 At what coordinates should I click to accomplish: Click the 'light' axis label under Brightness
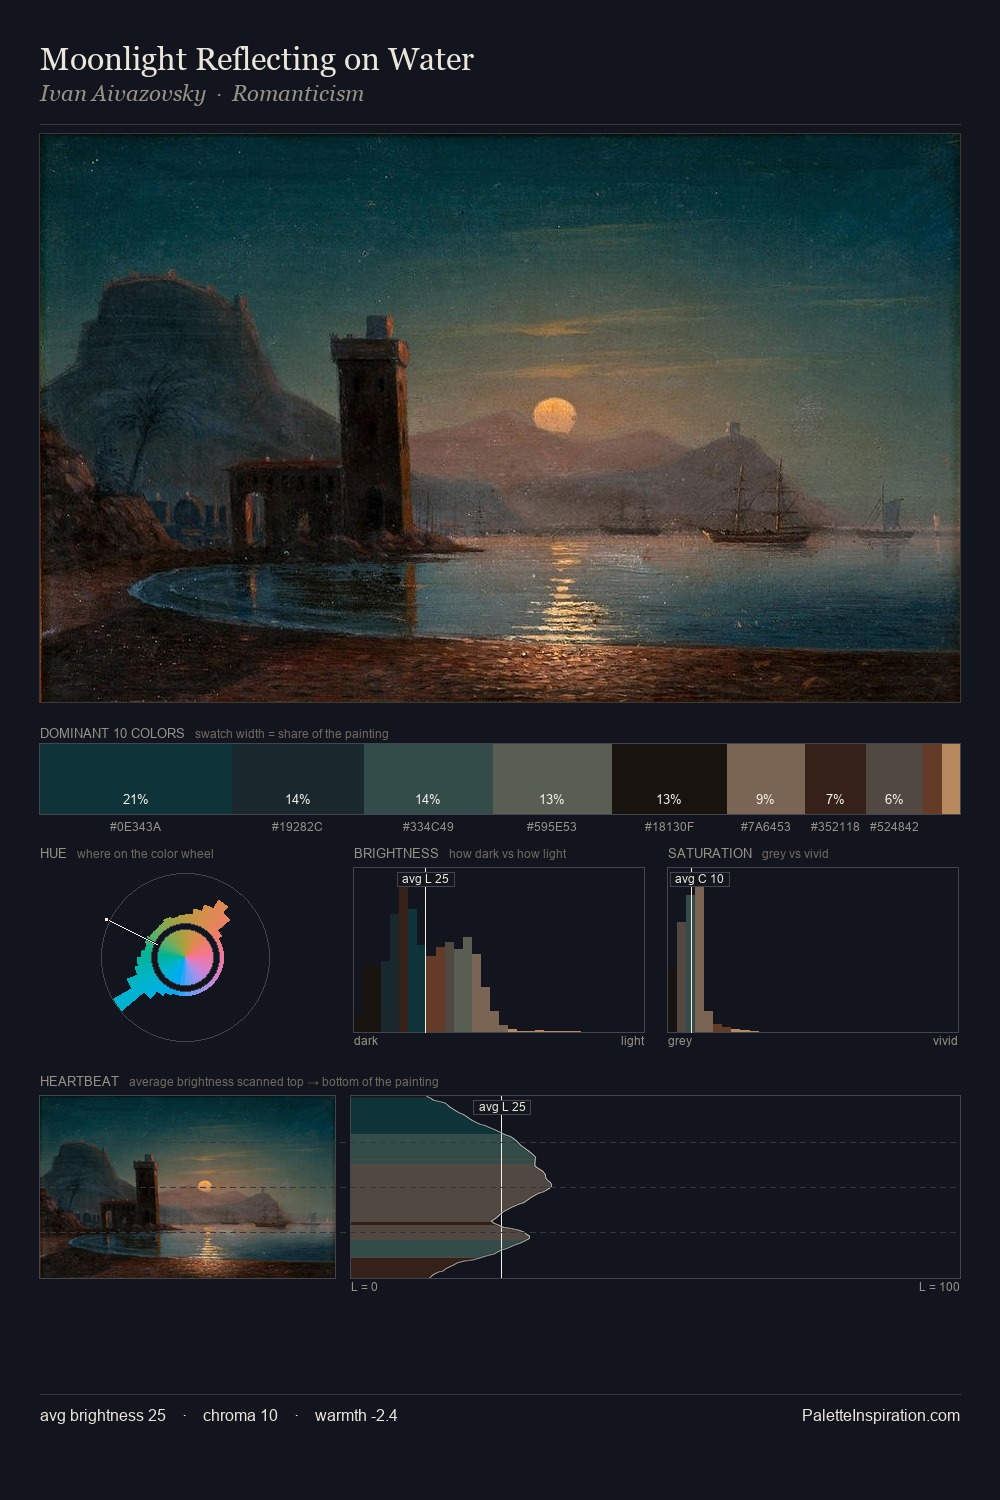point(632,1041)
